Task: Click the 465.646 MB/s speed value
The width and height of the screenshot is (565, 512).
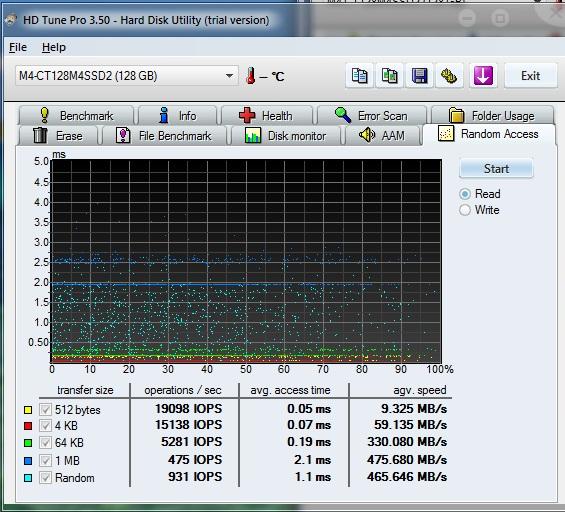Action: (407, 477)
